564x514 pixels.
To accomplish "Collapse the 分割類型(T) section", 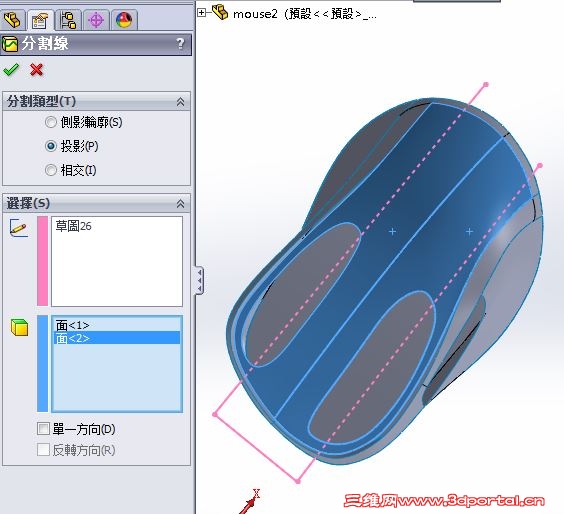I will 180,102.
